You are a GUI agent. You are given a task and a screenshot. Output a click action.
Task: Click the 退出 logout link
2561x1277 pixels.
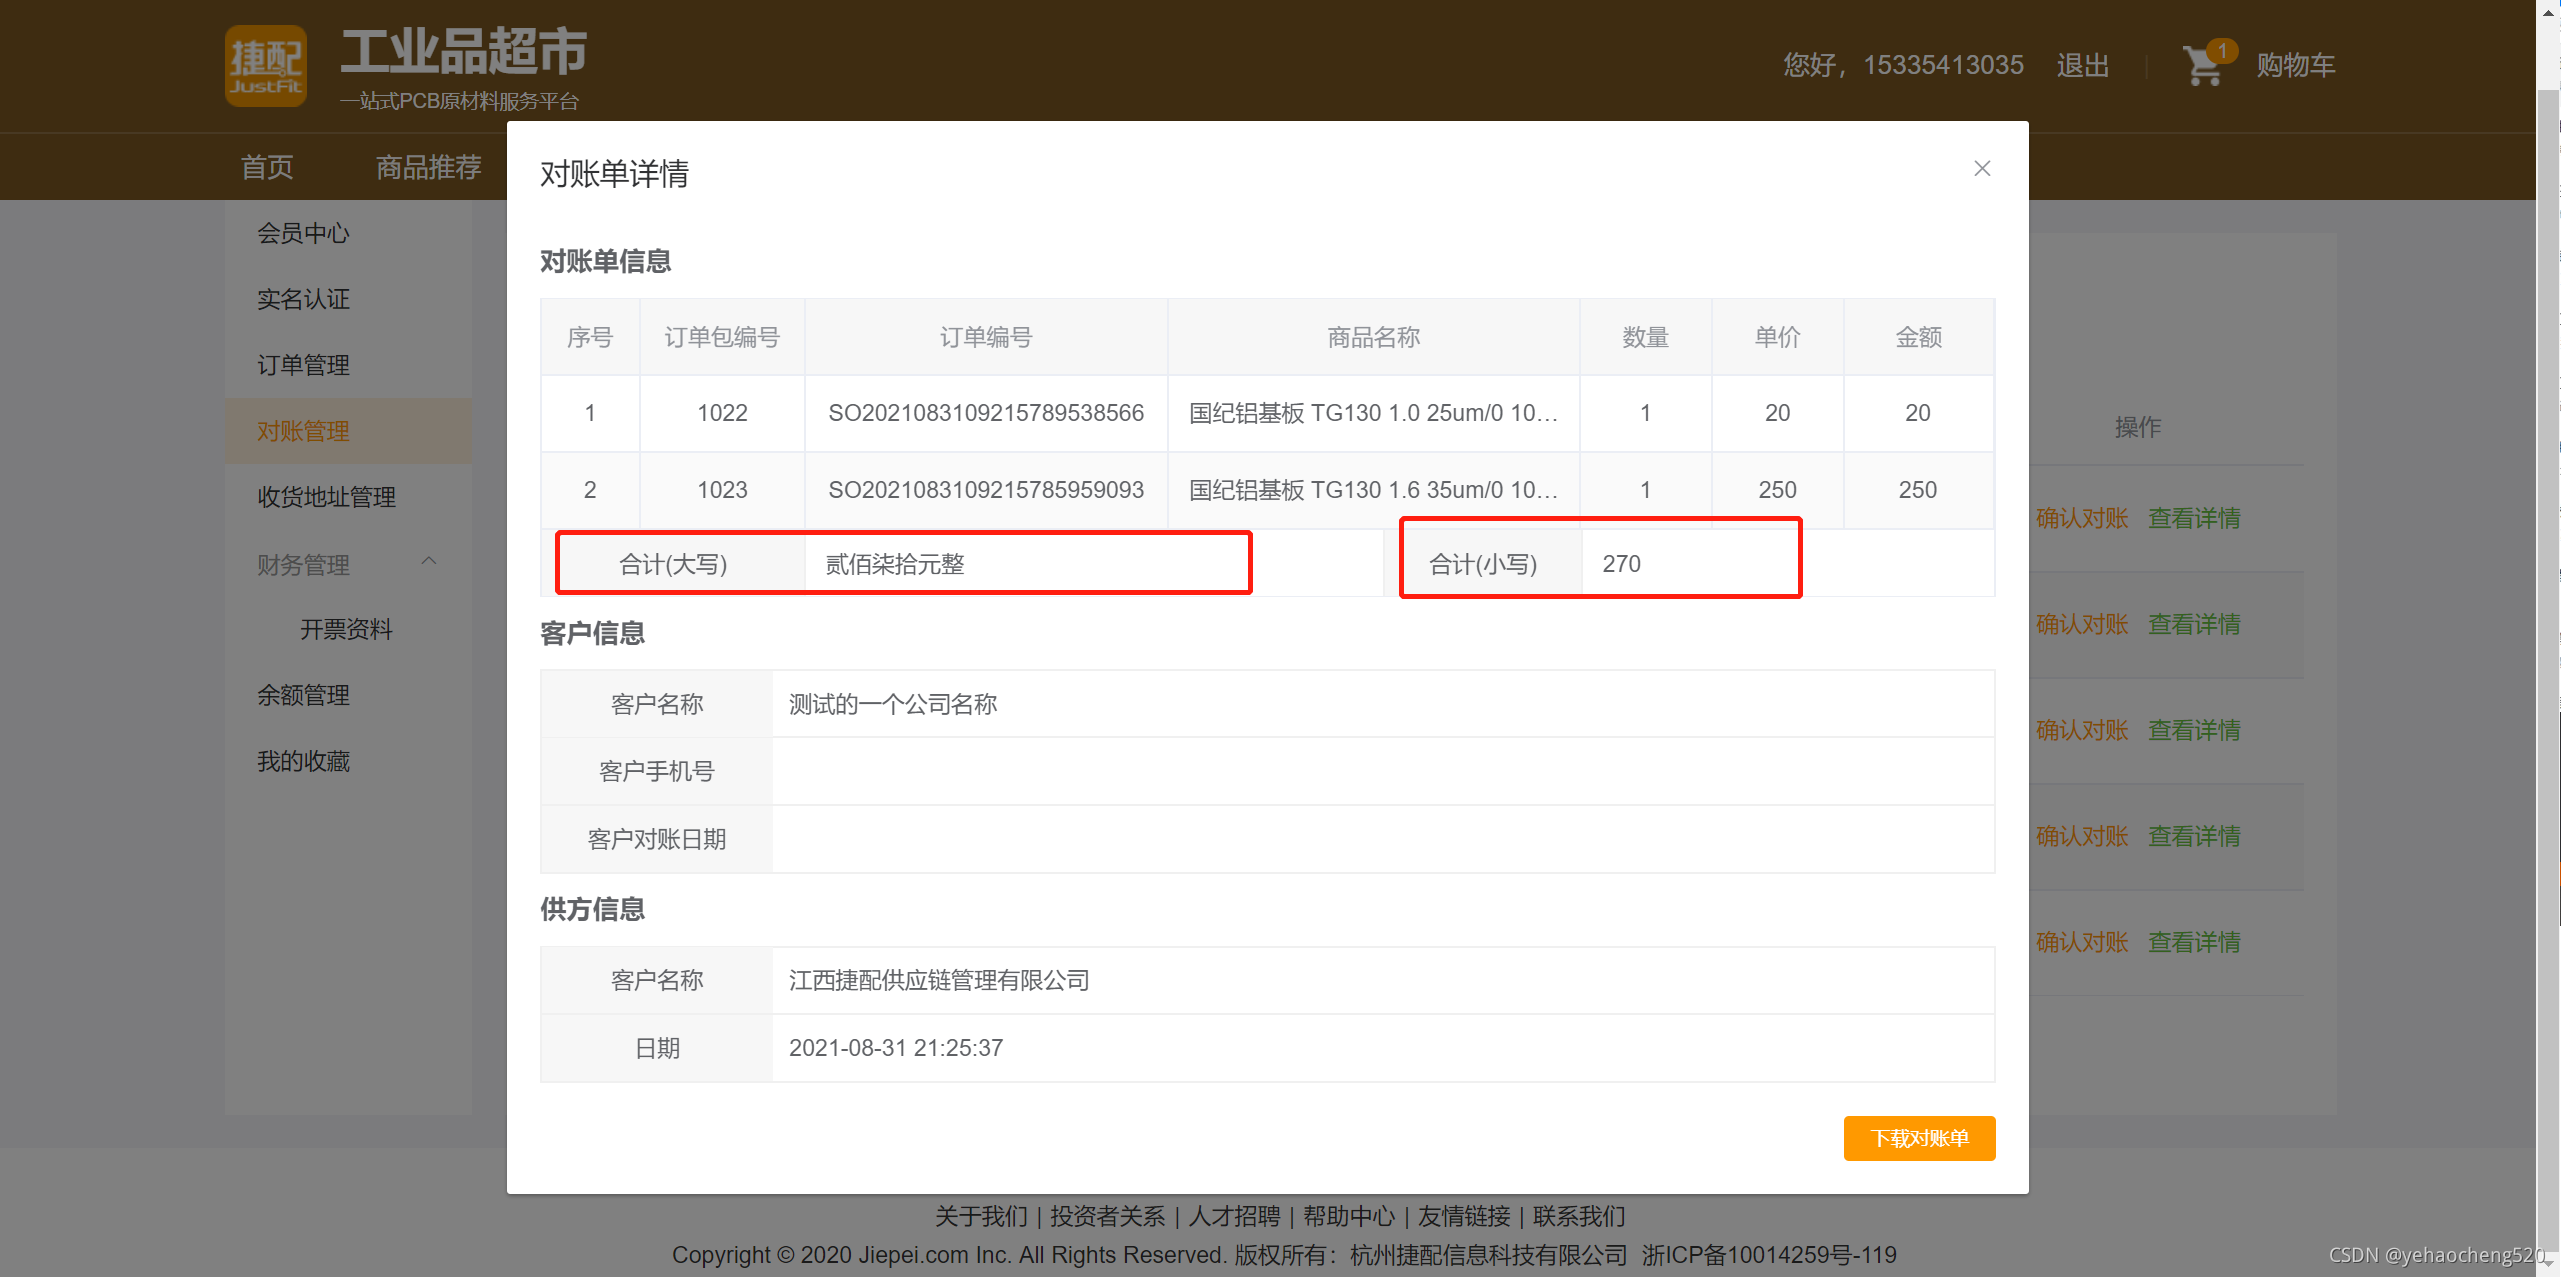(x=2082, y=66)
